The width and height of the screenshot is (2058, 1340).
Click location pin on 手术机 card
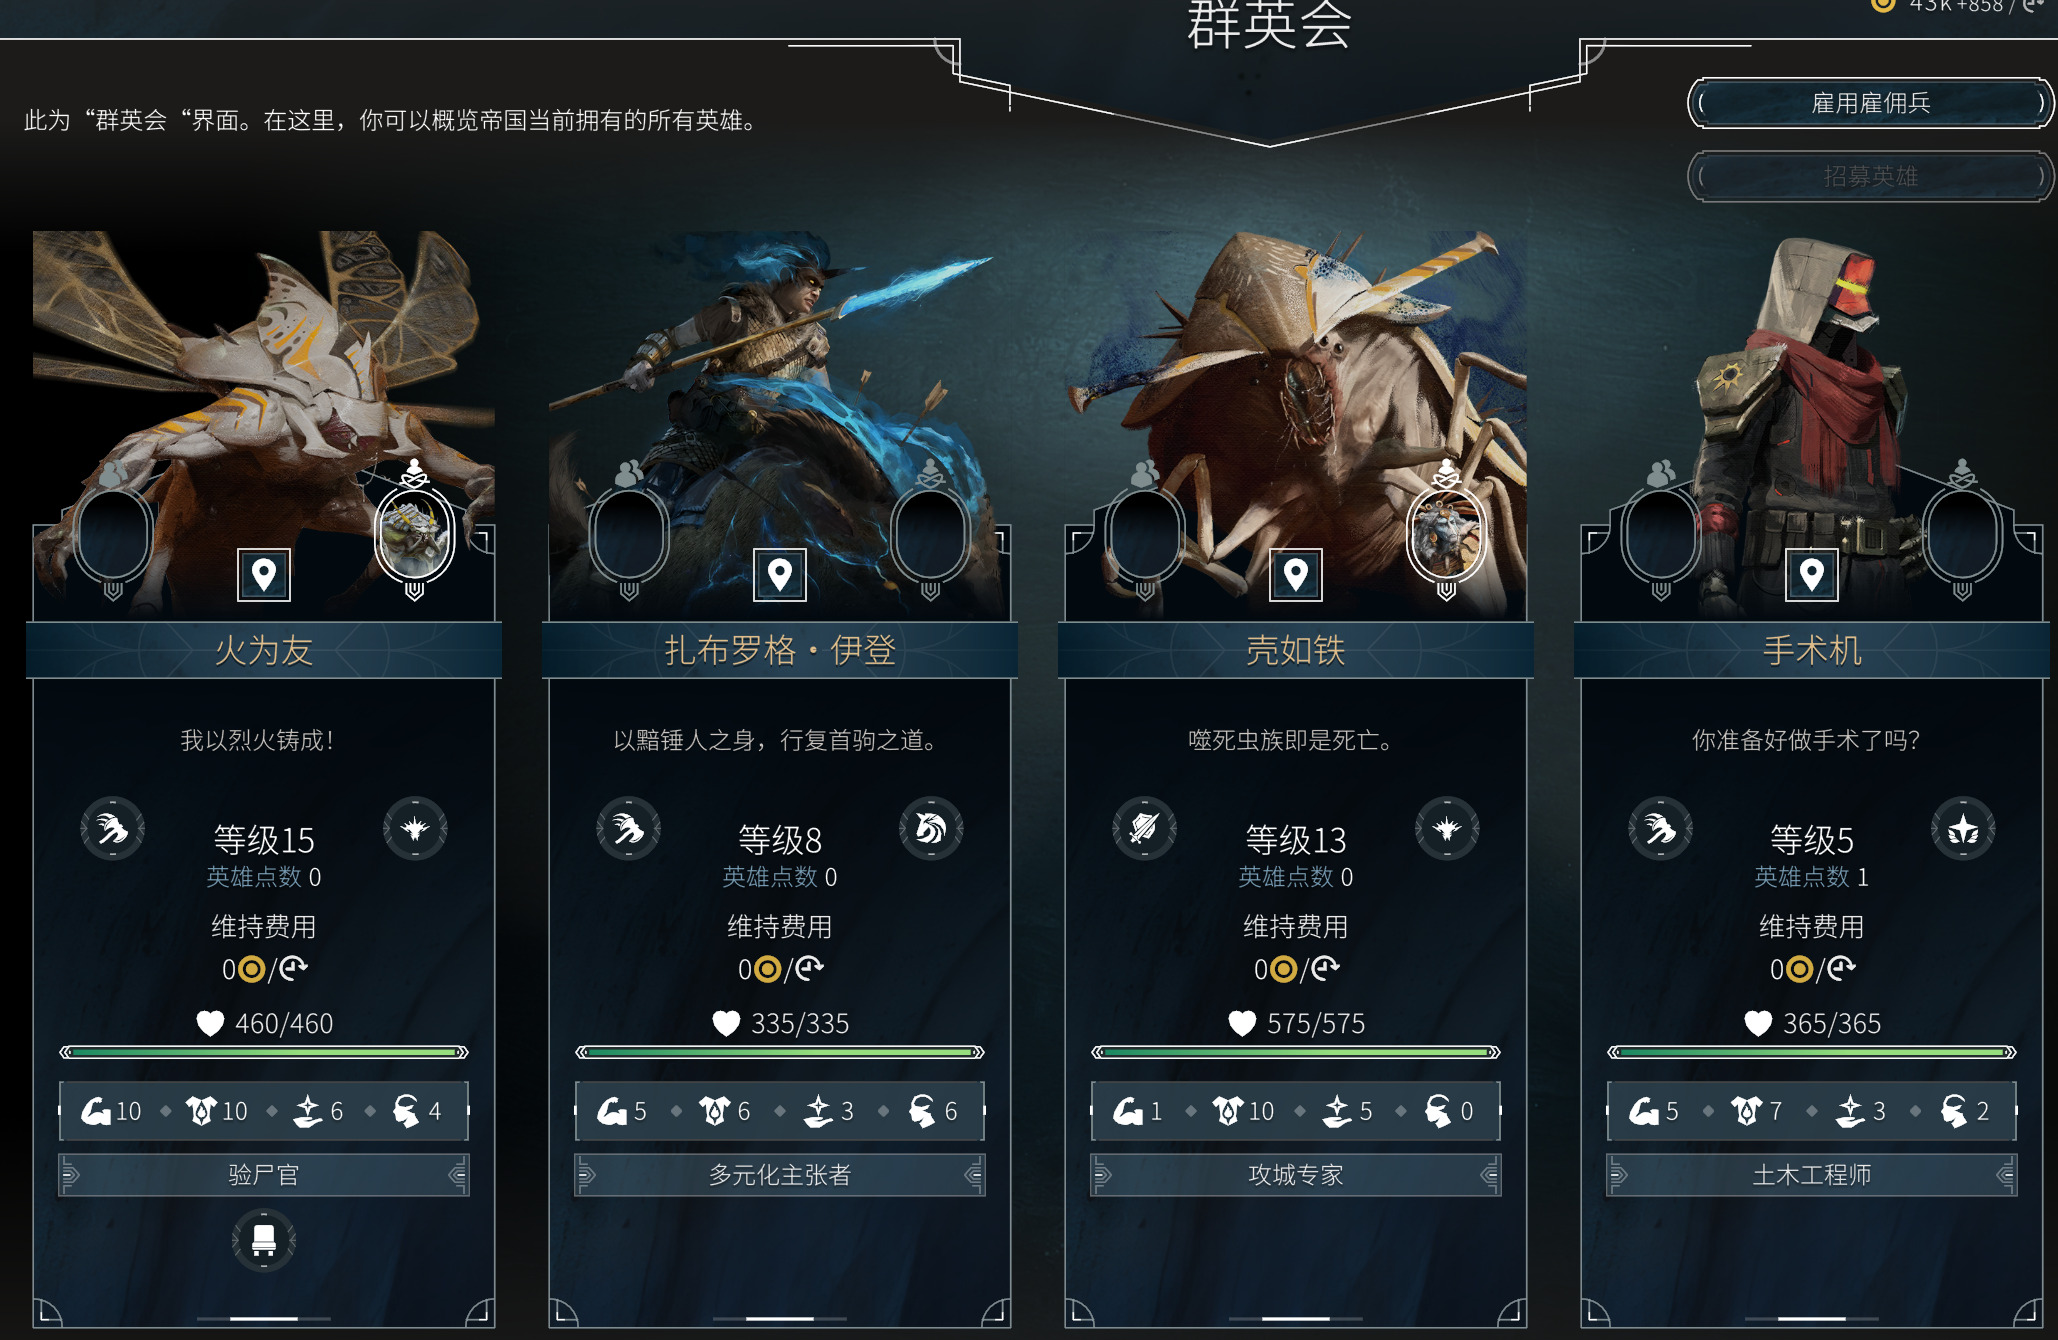click(1812, 575)
